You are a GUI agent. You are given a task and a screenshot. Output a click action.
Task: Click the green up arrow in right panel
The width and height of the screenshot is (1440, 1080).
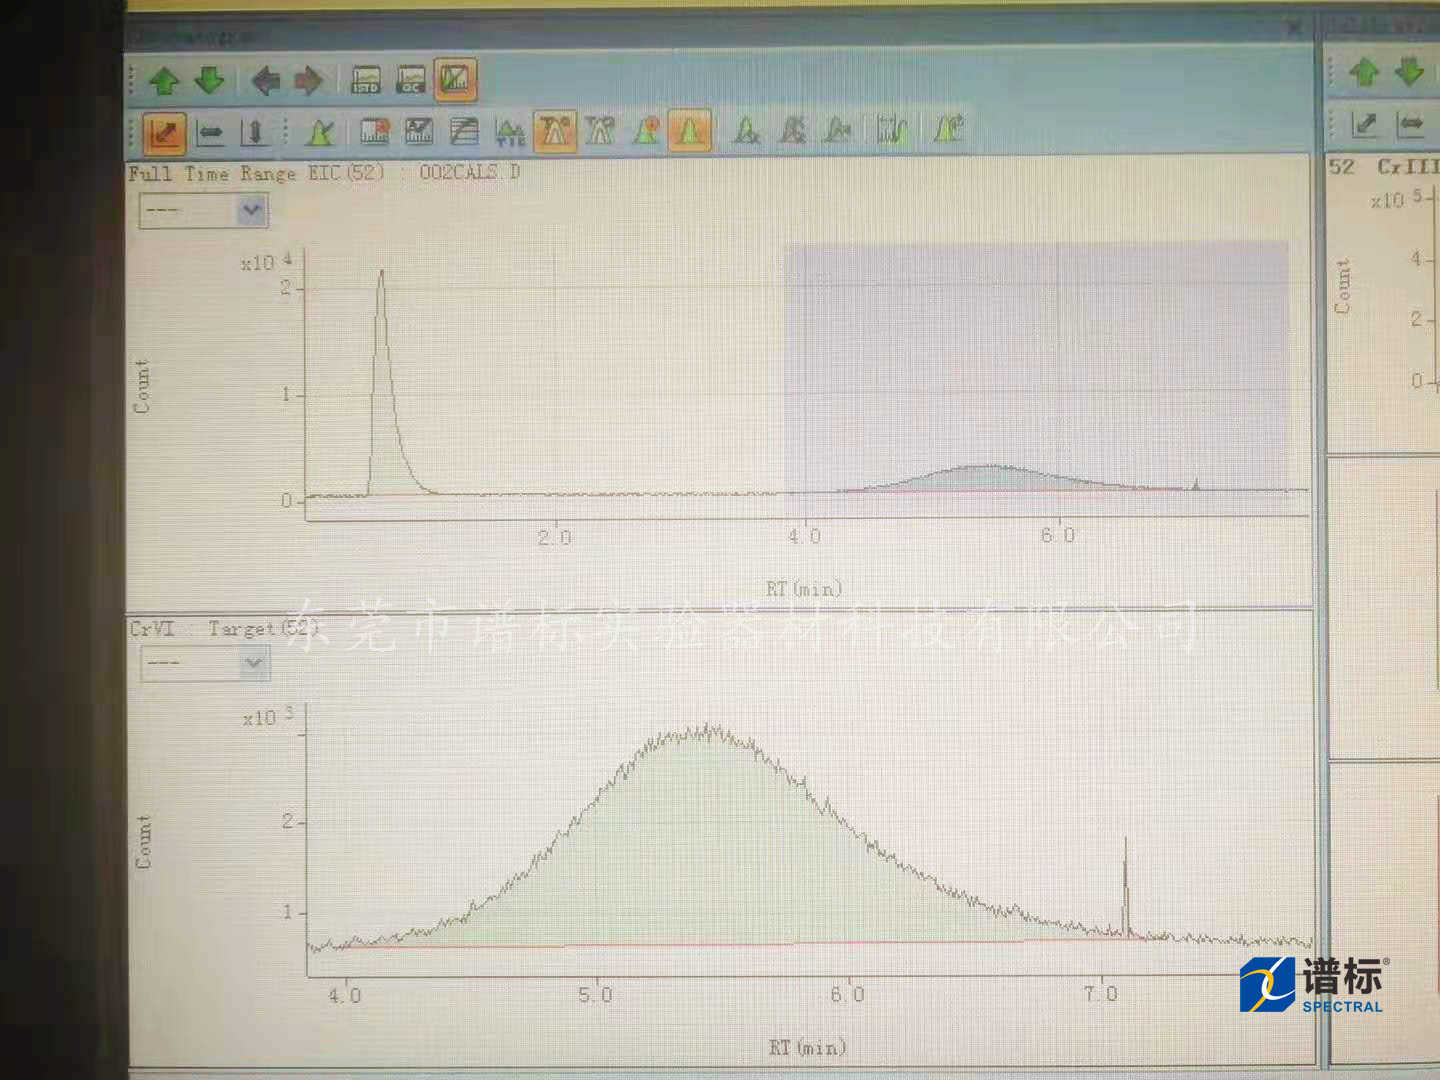pyautogui.click(x=1364, y=72)
